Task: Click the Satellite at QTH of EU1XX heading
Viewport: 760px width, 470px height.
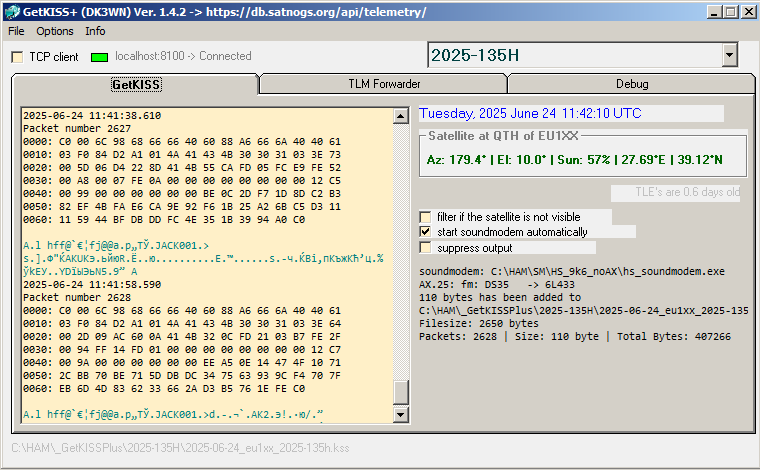Action: click(x=503, y=136)
